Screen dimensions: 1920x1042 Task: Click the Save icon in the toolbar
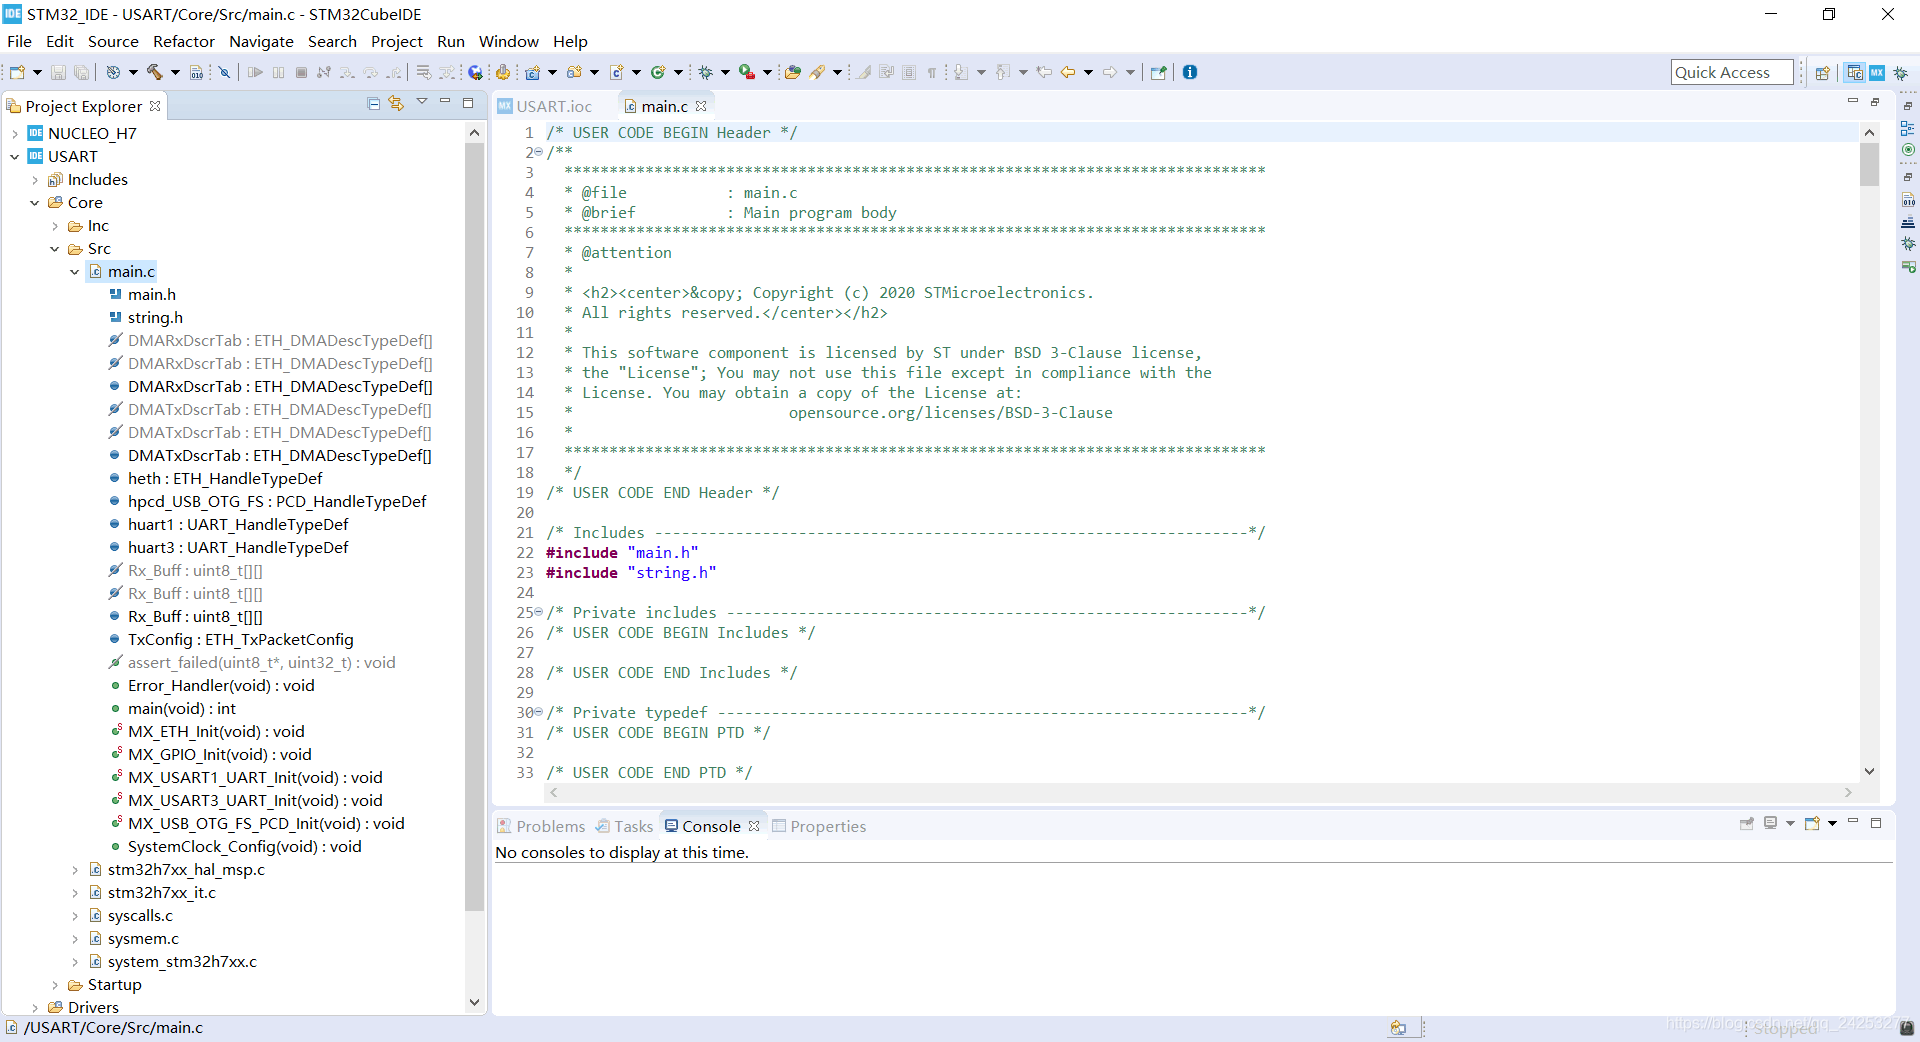pos(58,72)
